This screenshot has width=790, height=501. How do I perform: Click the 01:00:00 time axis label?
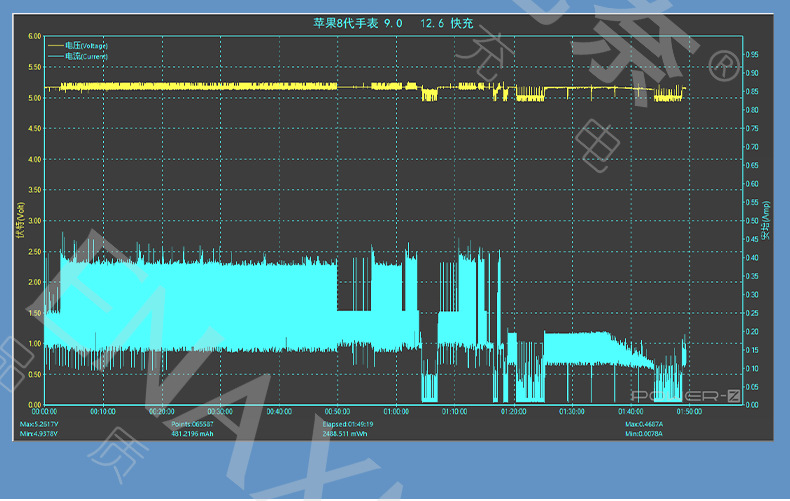[x=396, y=412]
